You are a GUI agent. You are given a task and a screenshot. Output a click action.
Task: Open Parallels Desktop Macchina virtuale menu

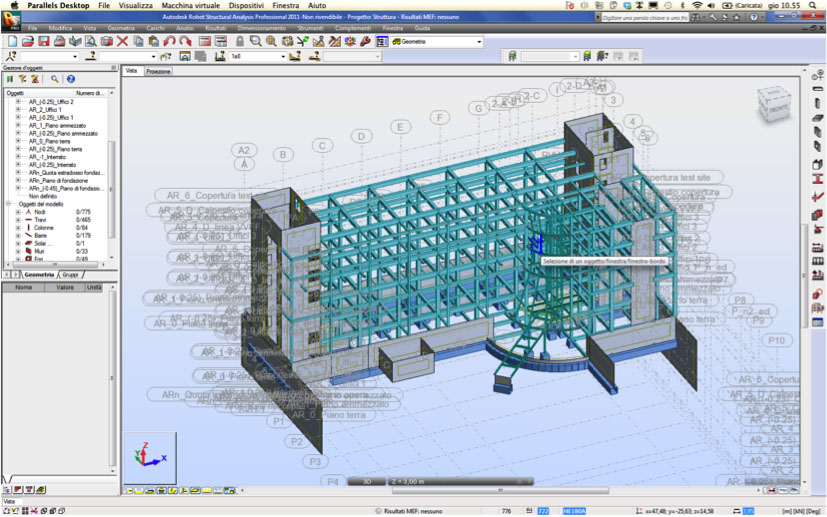click(190, 5)
